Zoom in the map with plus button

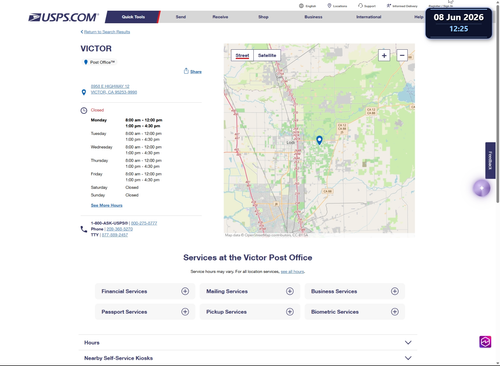pyautogui.click(x=384, y=55)
